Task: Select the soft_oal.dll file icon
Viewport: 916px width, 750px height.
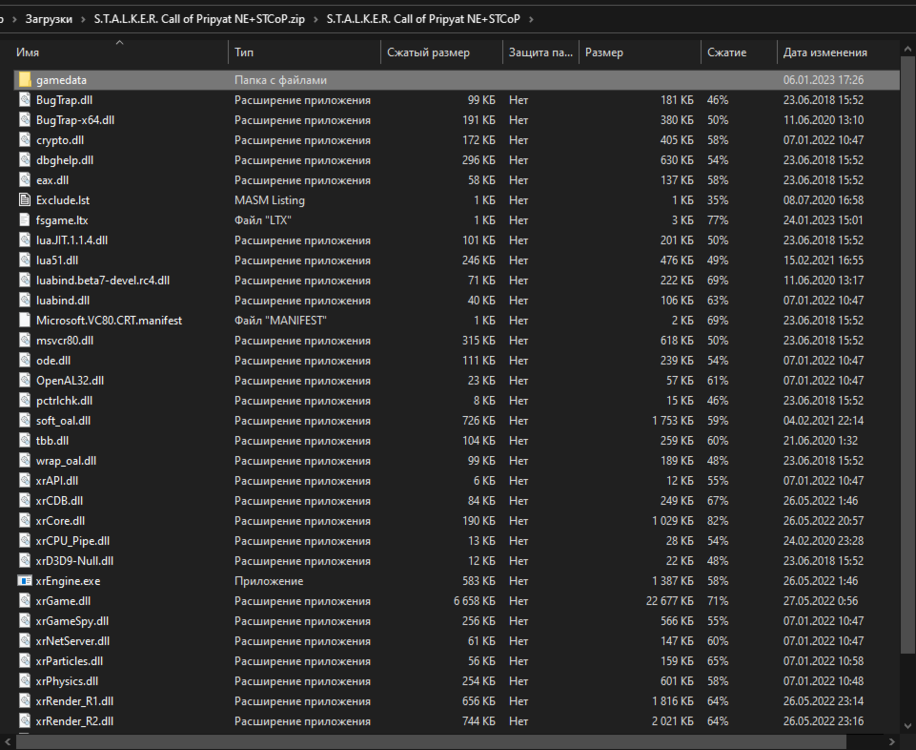Action: pyautogui.click(x=25, y=420)
